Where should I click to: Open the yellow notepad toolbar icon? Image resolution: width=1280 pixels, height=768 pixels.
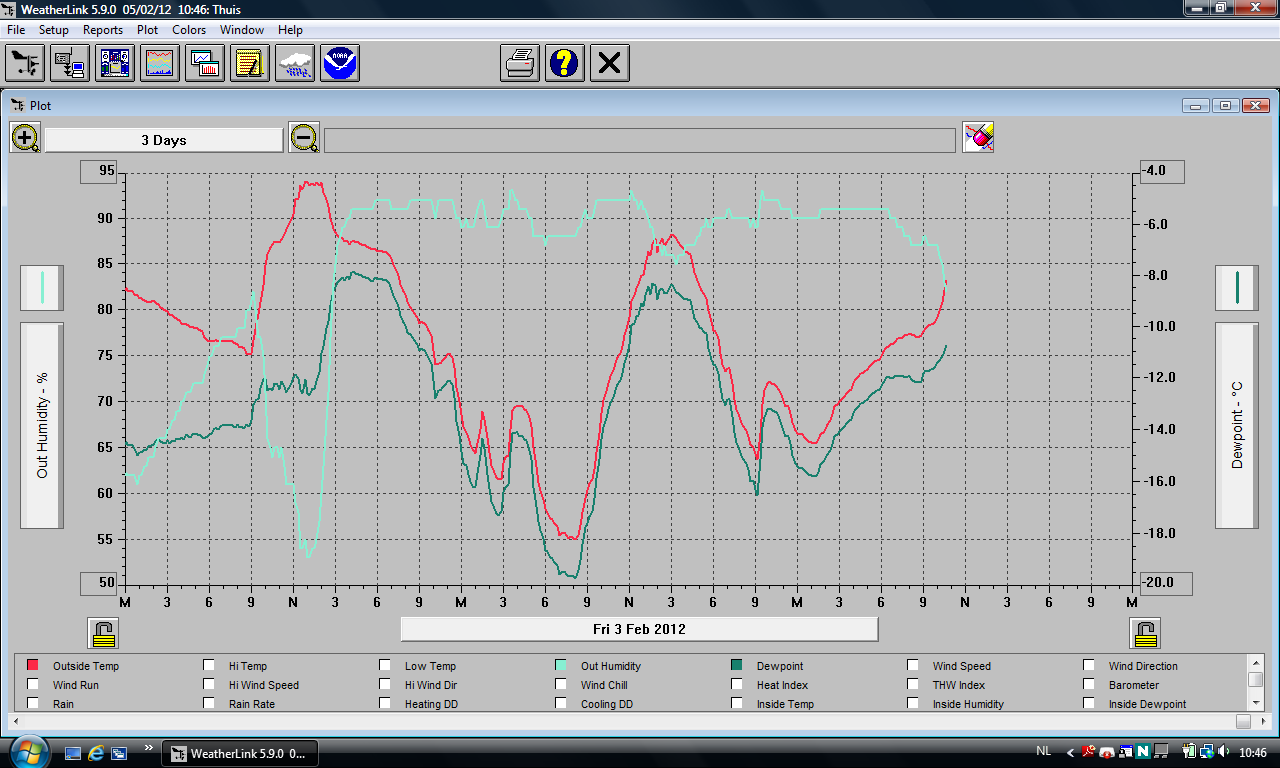point(250,64)
